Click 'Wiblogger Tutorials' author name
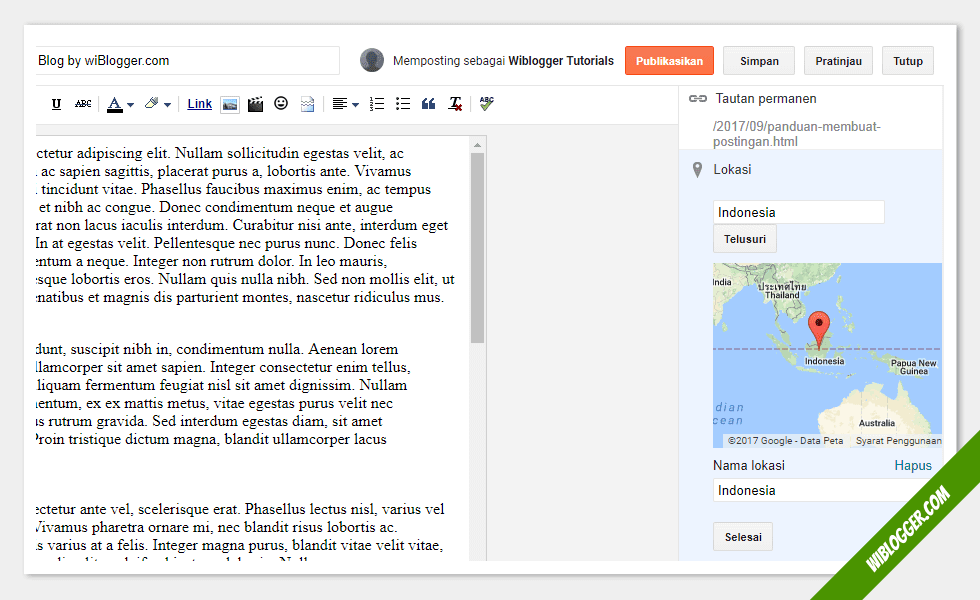The image size is (980, 600). (x=561, y=61)
